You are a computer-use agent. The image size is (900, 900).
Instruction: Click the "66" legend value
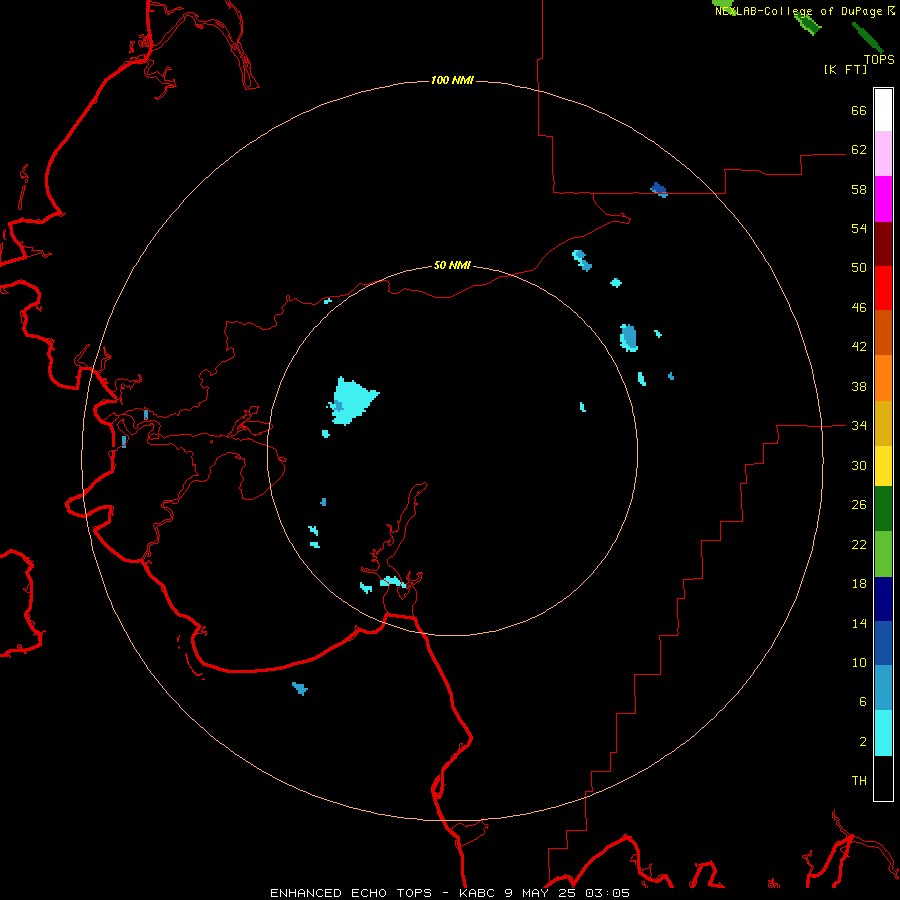(x=859, y=110)
